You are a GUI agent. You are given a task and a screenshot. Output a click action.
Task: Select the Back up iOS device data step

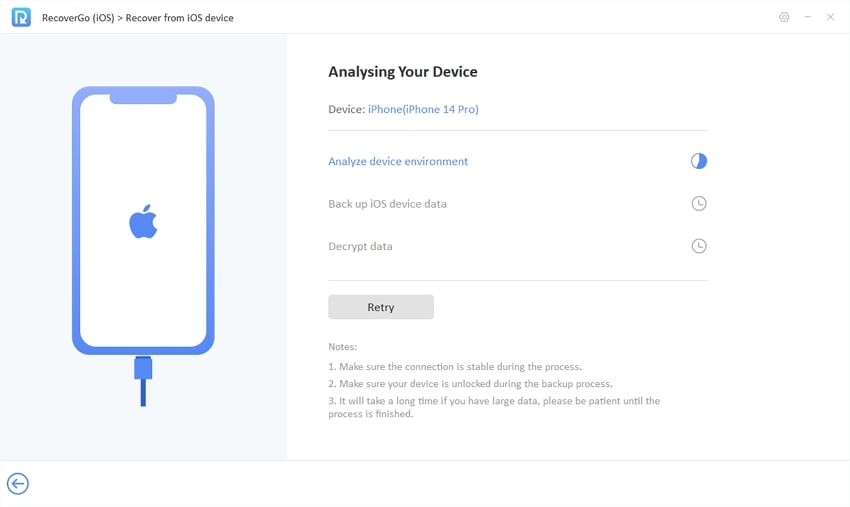[x=387, y=204]
